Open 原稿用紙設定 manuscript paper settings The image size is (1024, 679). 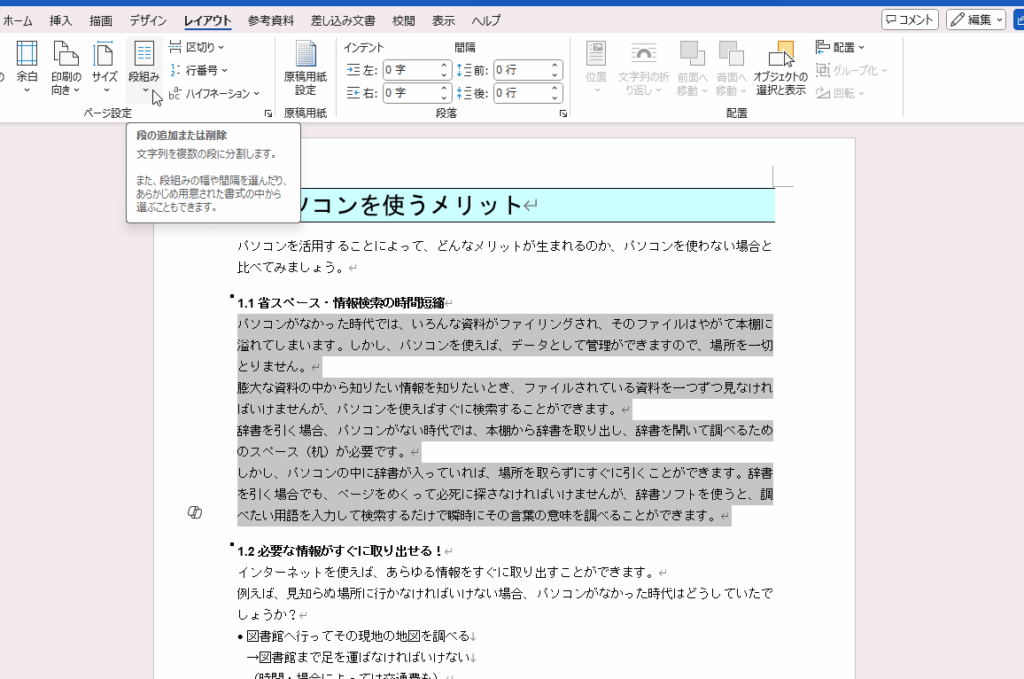305,66
